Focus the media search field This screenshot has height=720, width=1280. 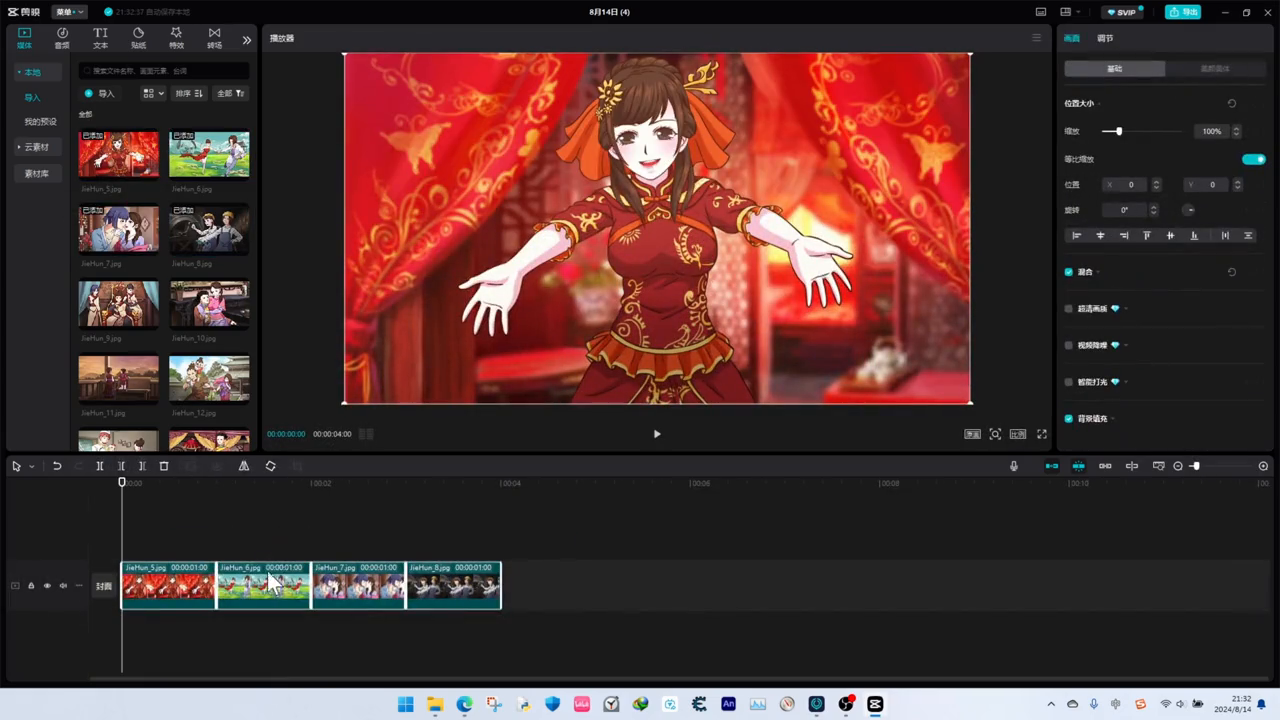[x=164, y=71]
